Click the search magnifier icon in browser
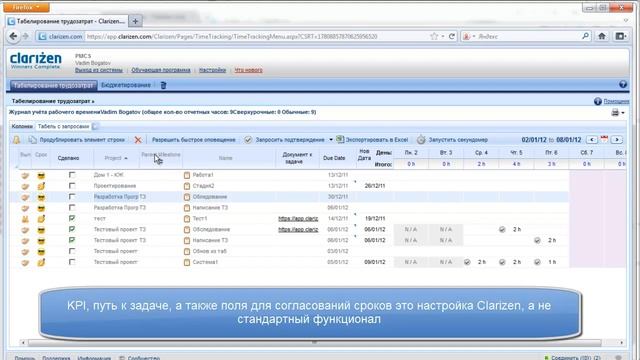The image size is (640, 360). tap(585, 36)
